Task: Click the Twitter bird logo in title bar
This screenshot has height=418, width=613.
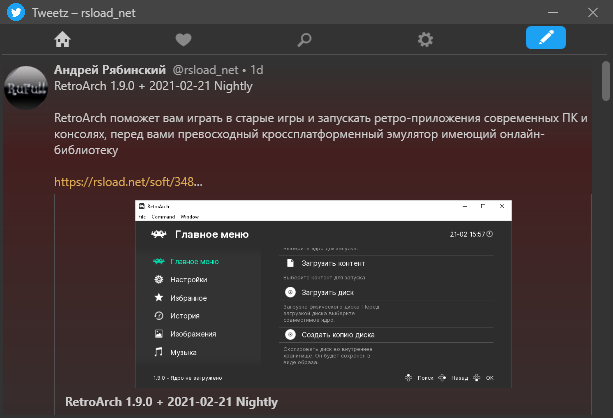Action: point(16,13)
